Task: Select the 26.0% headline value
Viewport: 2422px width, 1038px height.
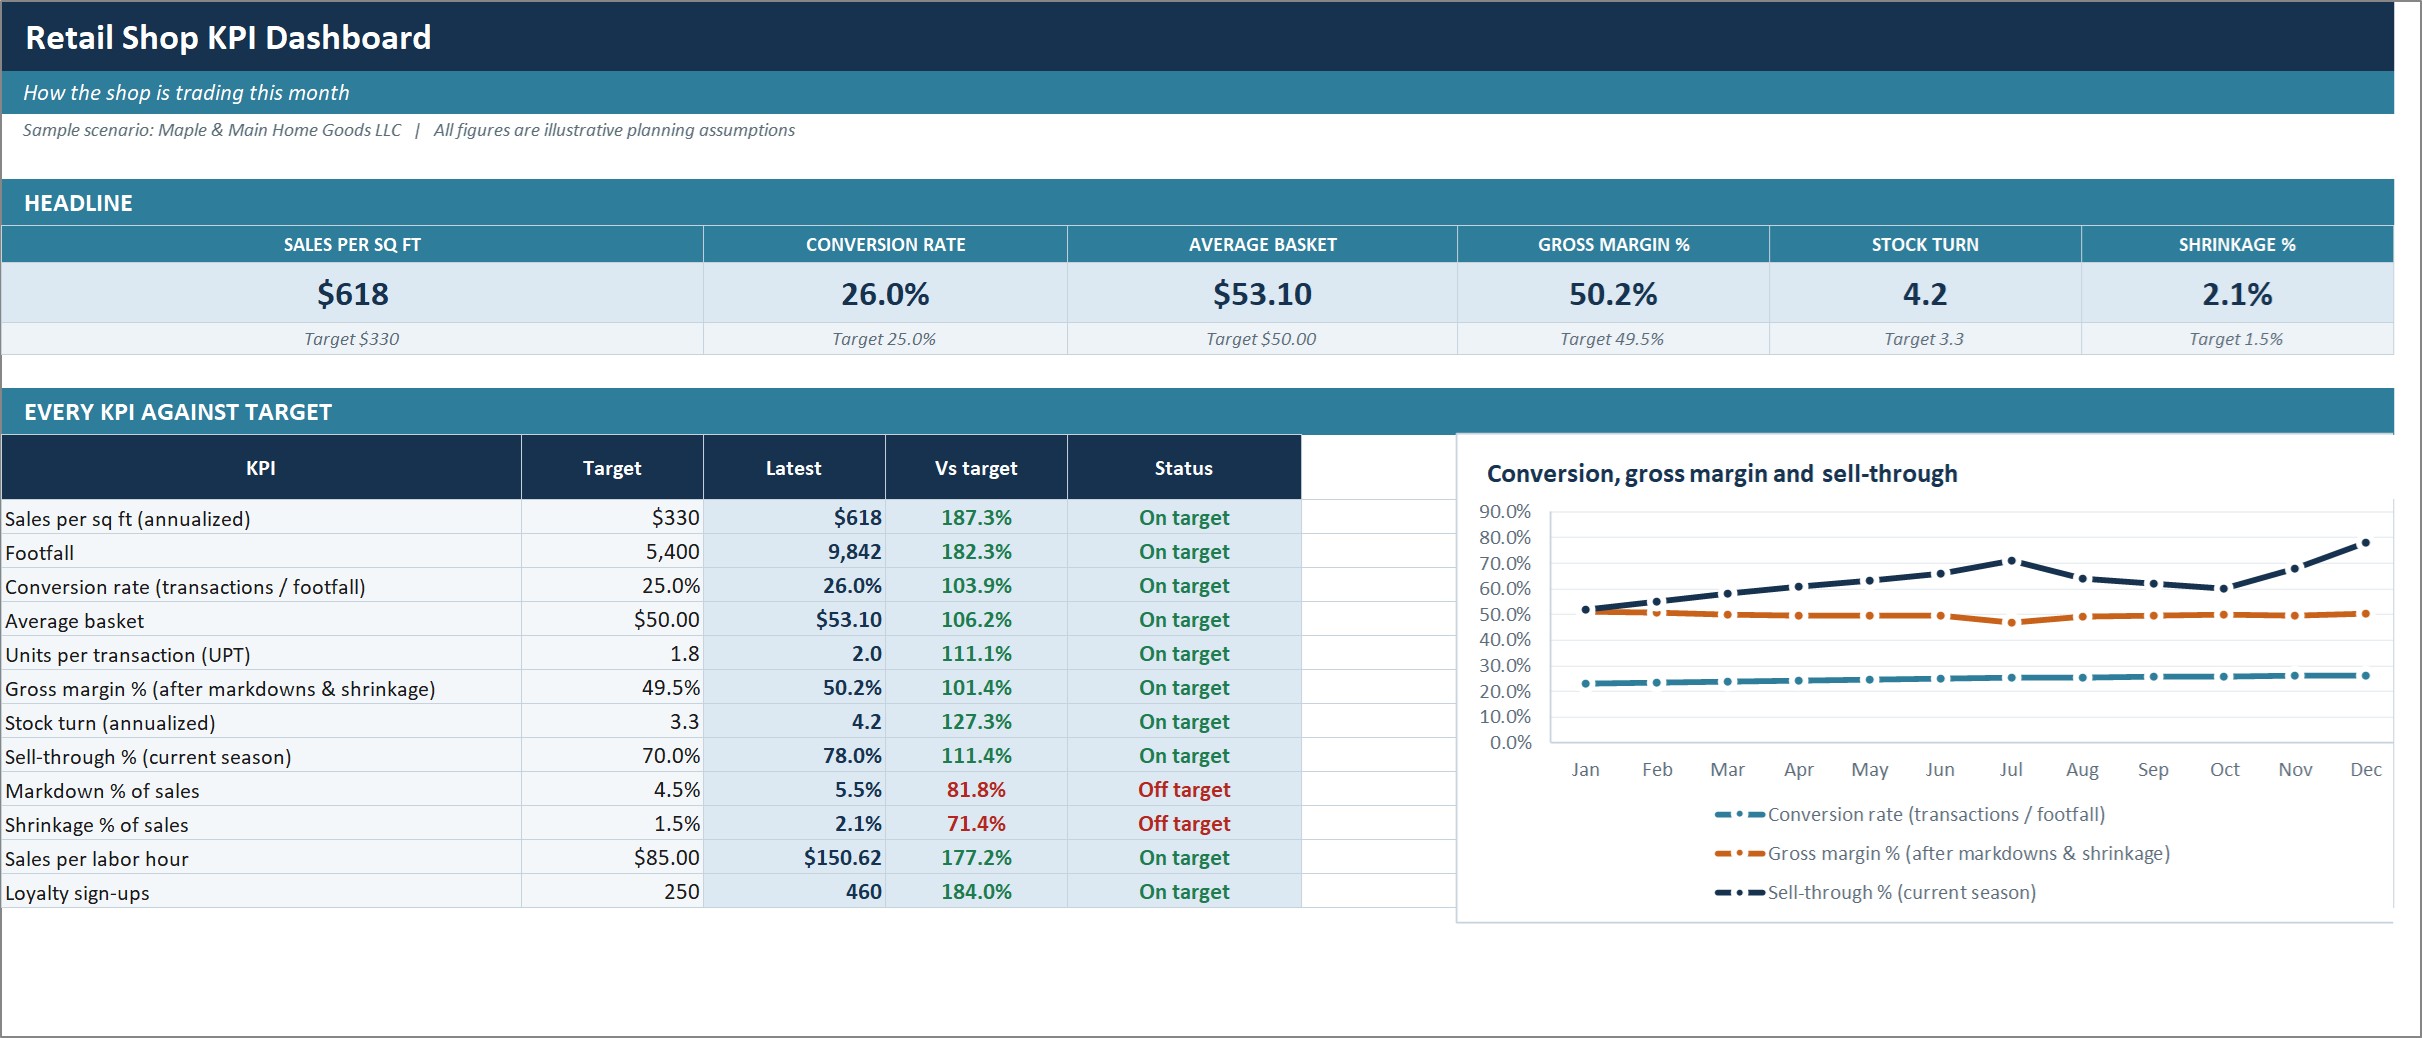Action: [x=885, y=294]
